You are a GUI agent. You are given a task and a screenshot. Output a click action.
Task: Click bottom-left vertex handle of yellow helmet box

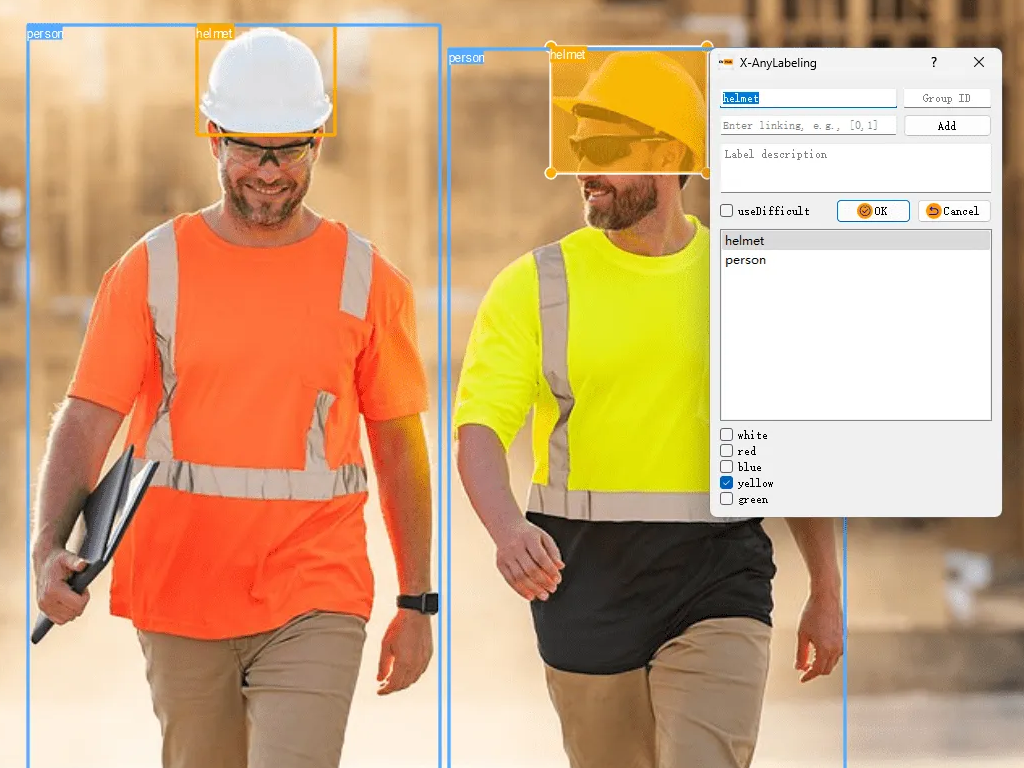(x=551, y=174)
